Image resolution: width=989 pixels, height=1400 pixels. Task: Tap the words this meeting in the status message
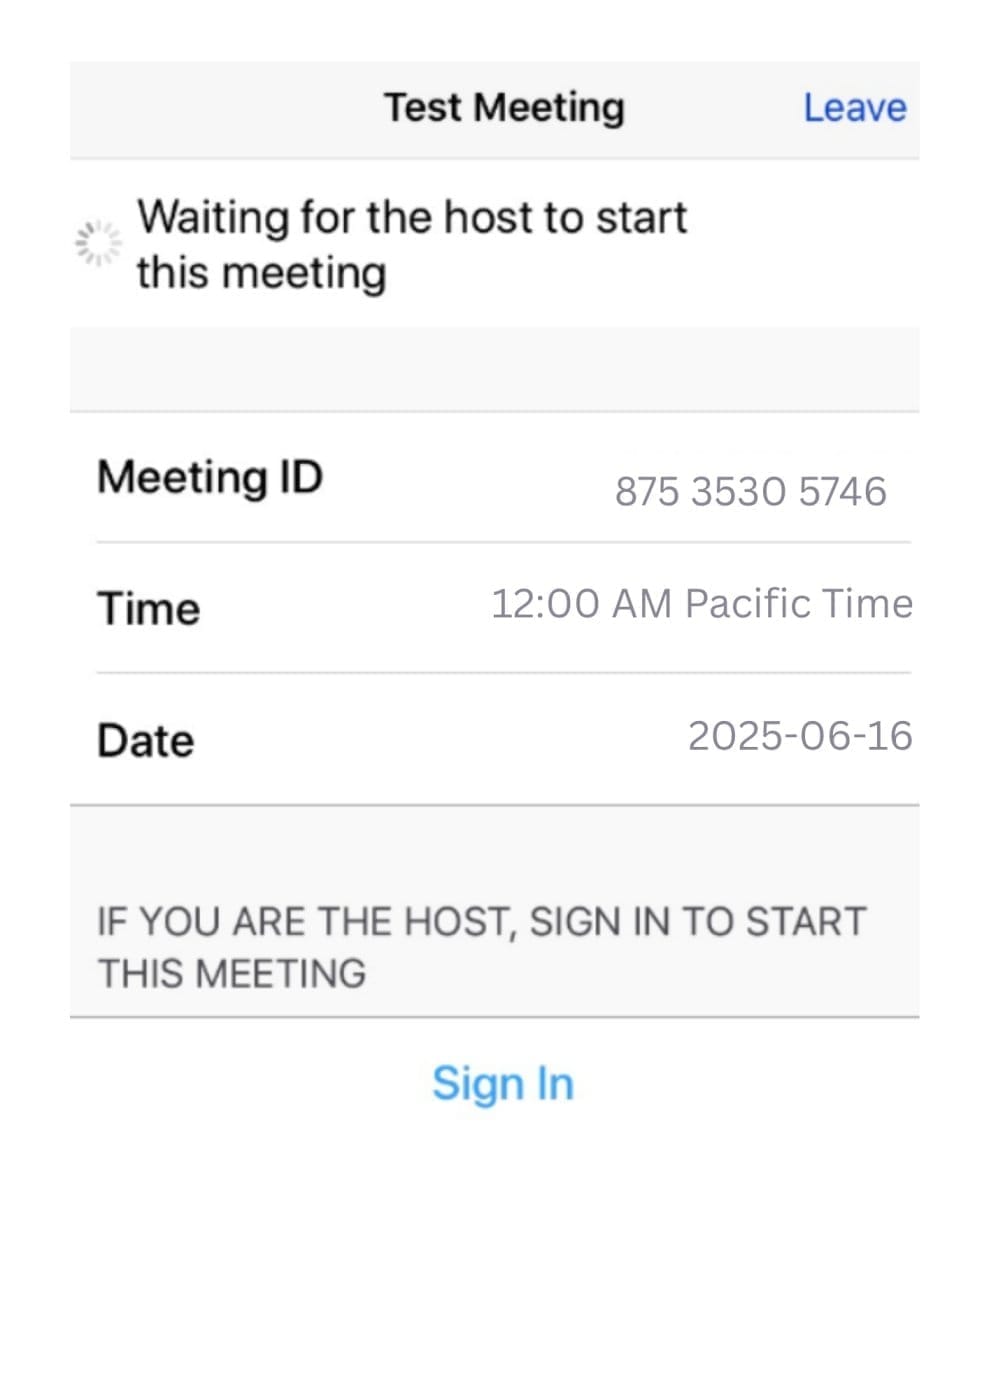click(x=262, y=273)
